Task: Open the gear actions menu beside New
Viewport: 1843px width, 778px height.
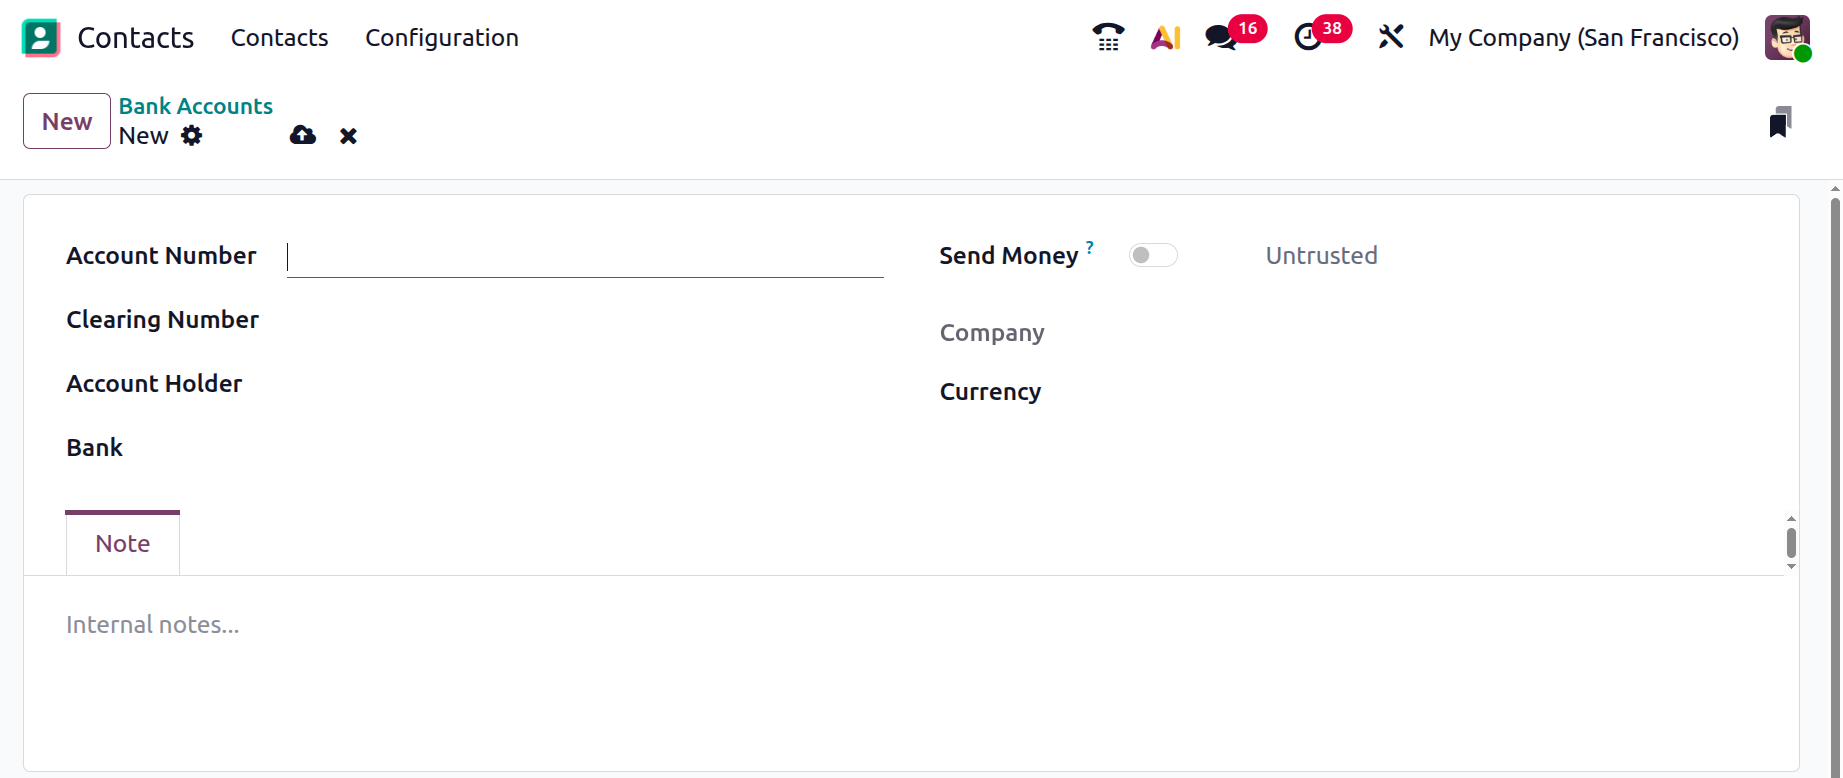Action: (192, 136)
